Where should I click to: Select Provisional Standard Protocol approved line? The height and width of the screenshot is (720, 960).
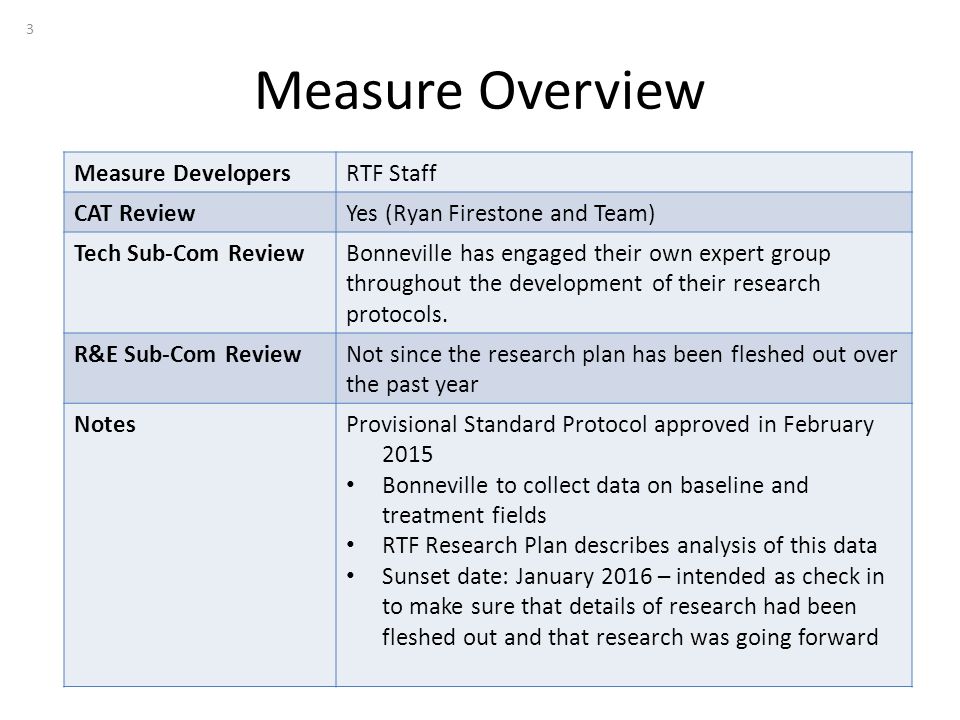(x=610, y=424)
